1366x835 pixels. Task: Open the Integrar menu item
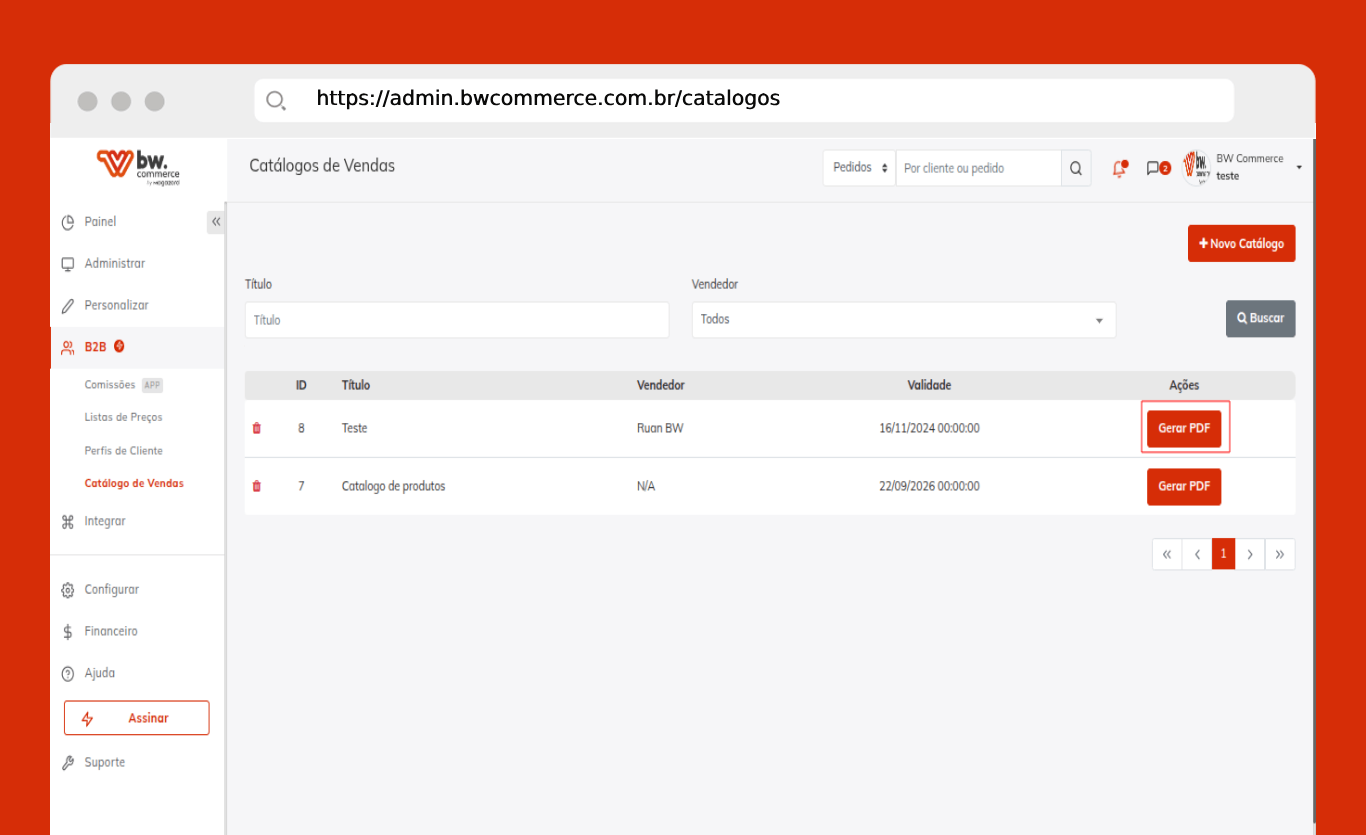tap(105, 522)
